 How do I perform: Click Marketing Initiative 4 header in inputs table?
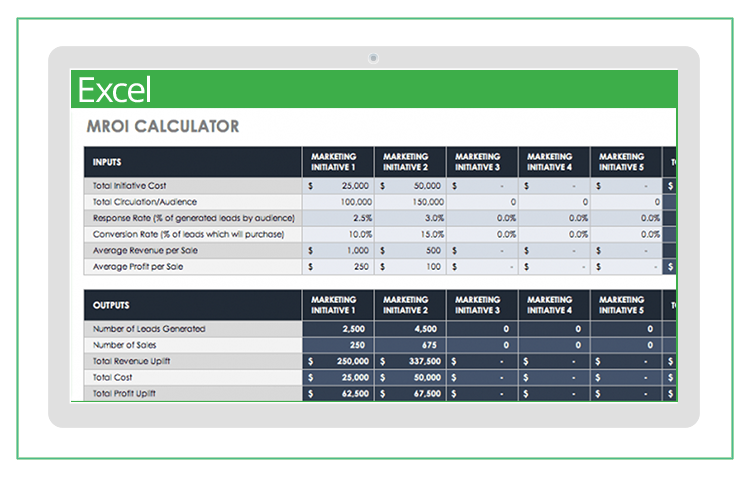coord(553,162)
